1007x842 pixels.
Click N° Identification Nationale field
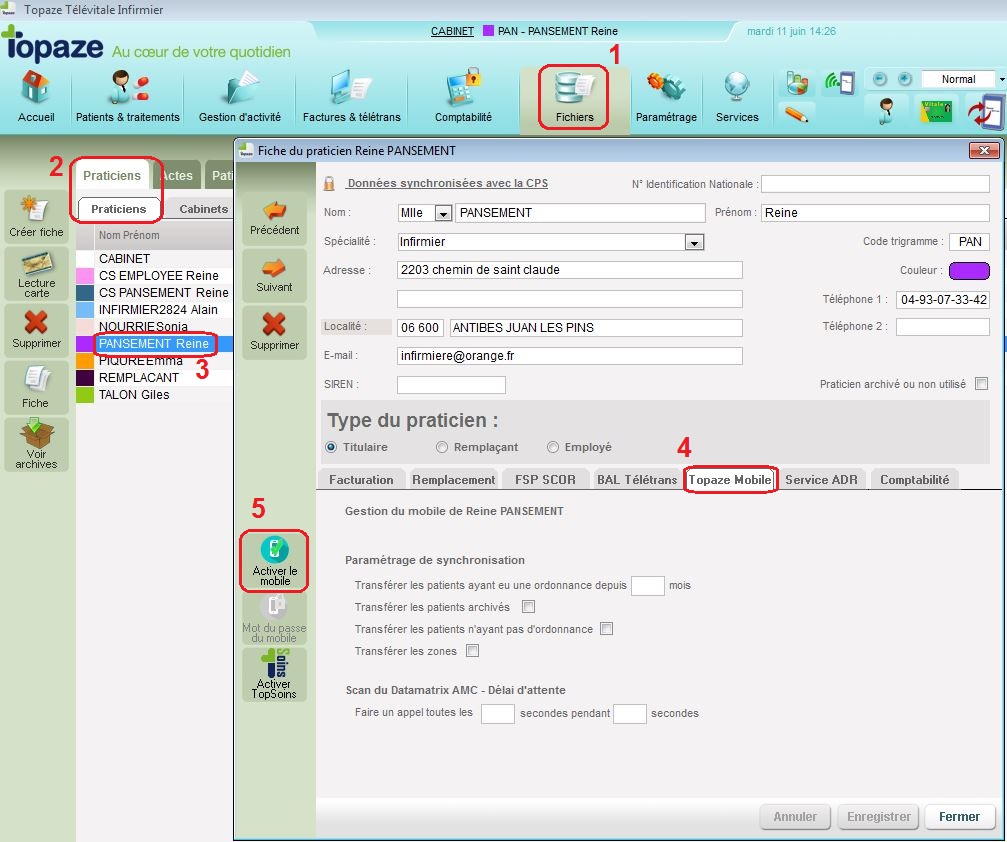[x=875, y=184]
